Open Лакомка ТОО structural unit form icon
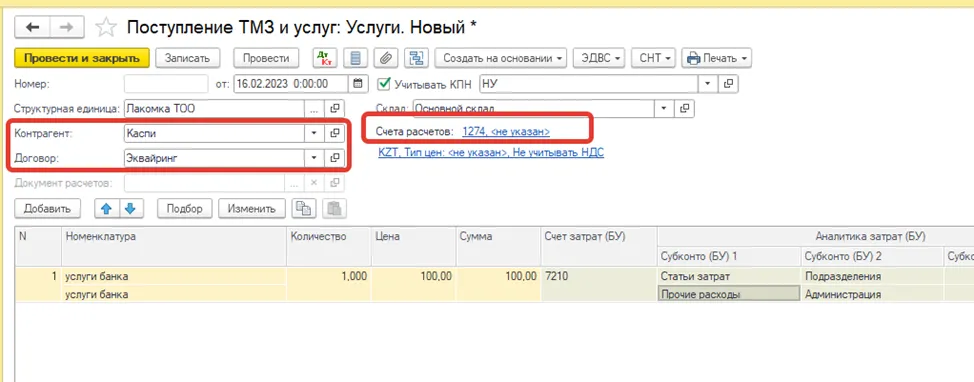The image size is (974, 382). [x=335, y=108]
